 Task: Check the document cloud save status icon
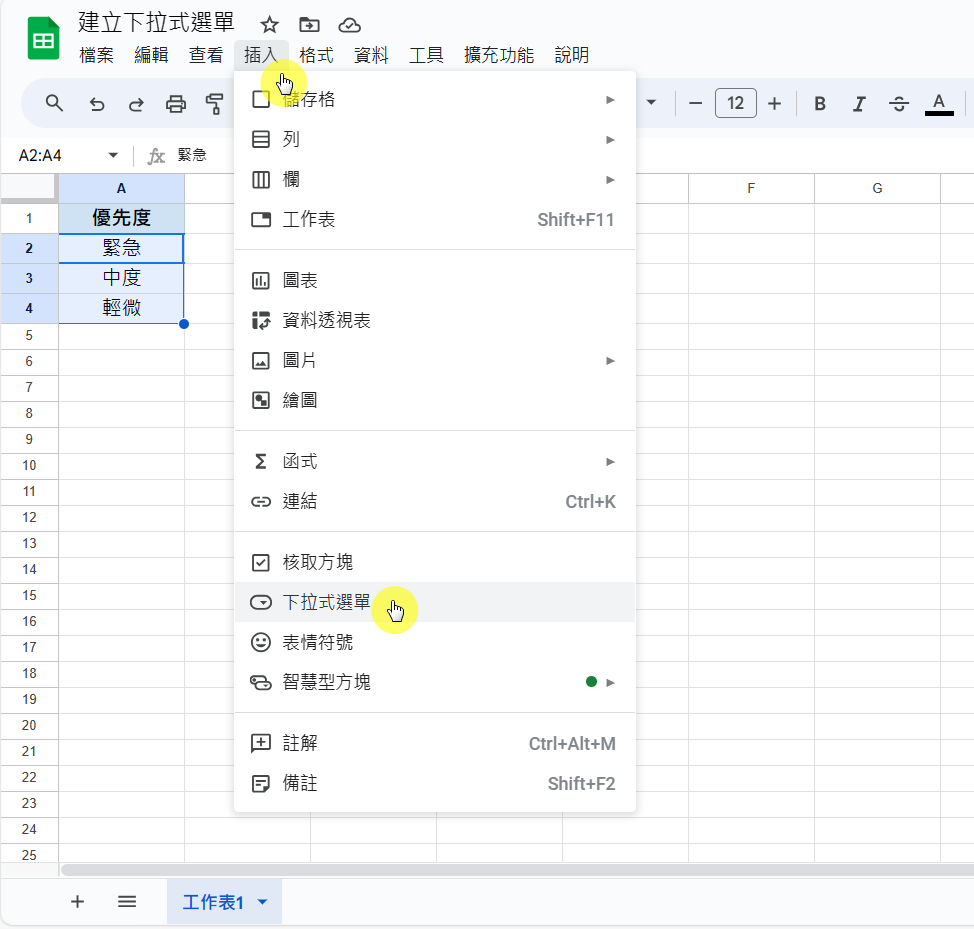348,24
